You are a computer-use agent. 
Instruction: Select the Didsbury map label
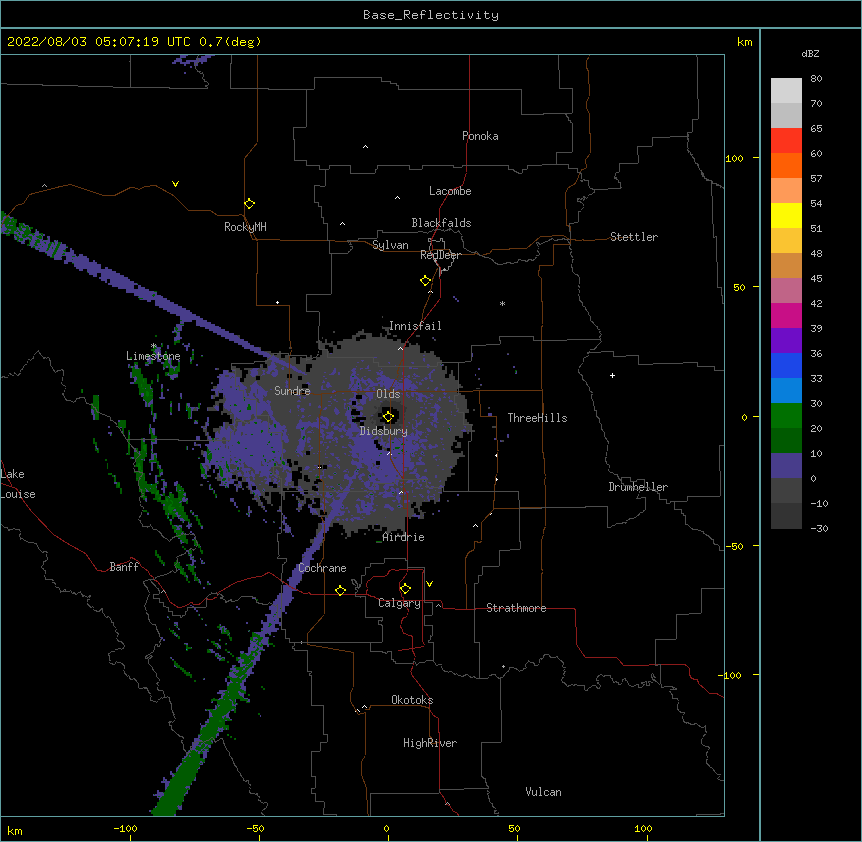(x=384, y=431)
